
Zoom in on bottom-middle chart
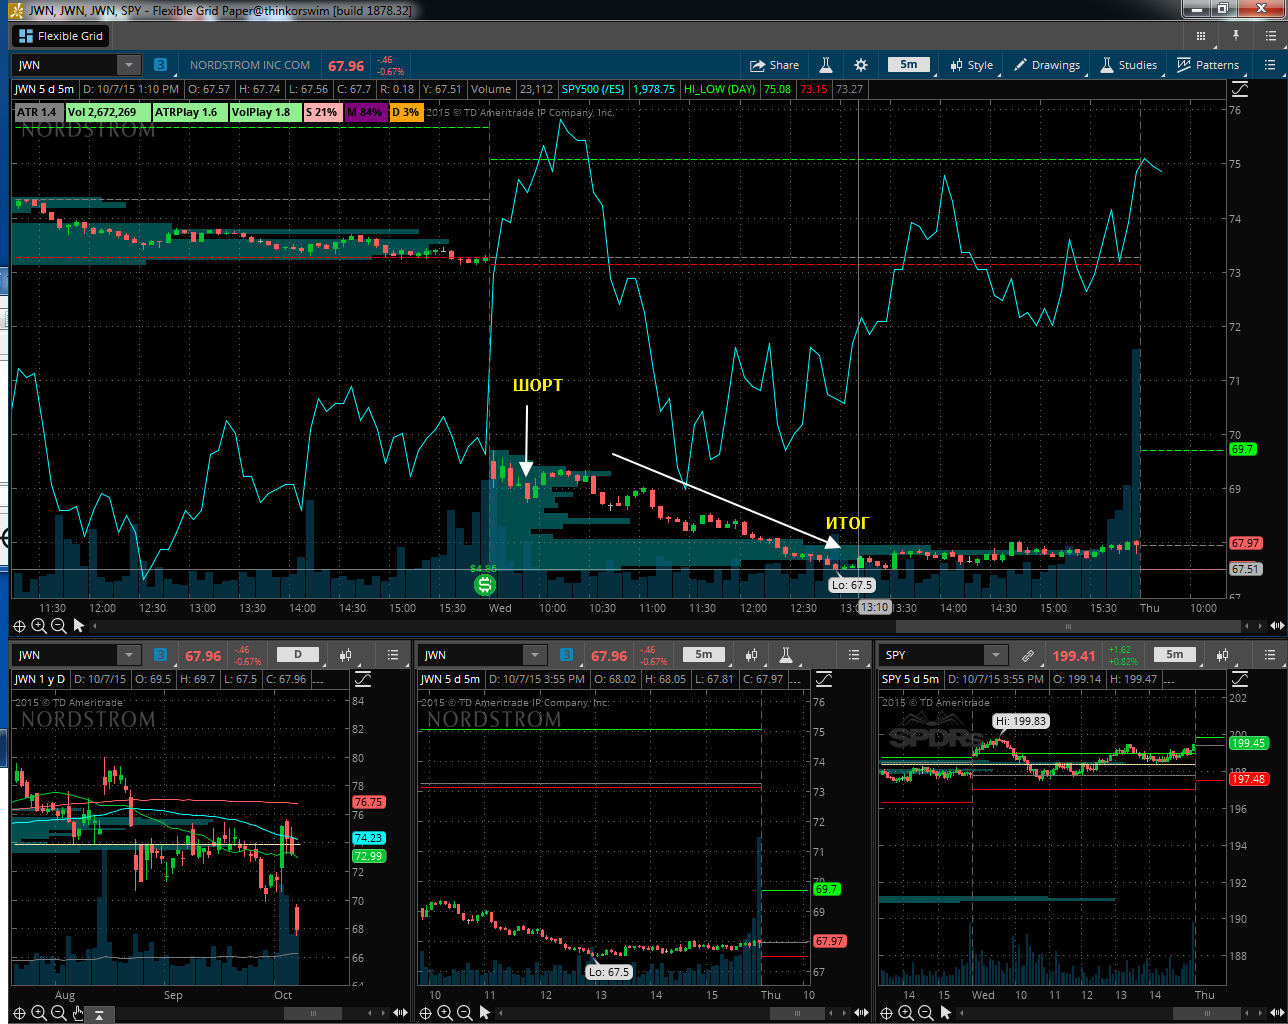(x=445, y=1013)
